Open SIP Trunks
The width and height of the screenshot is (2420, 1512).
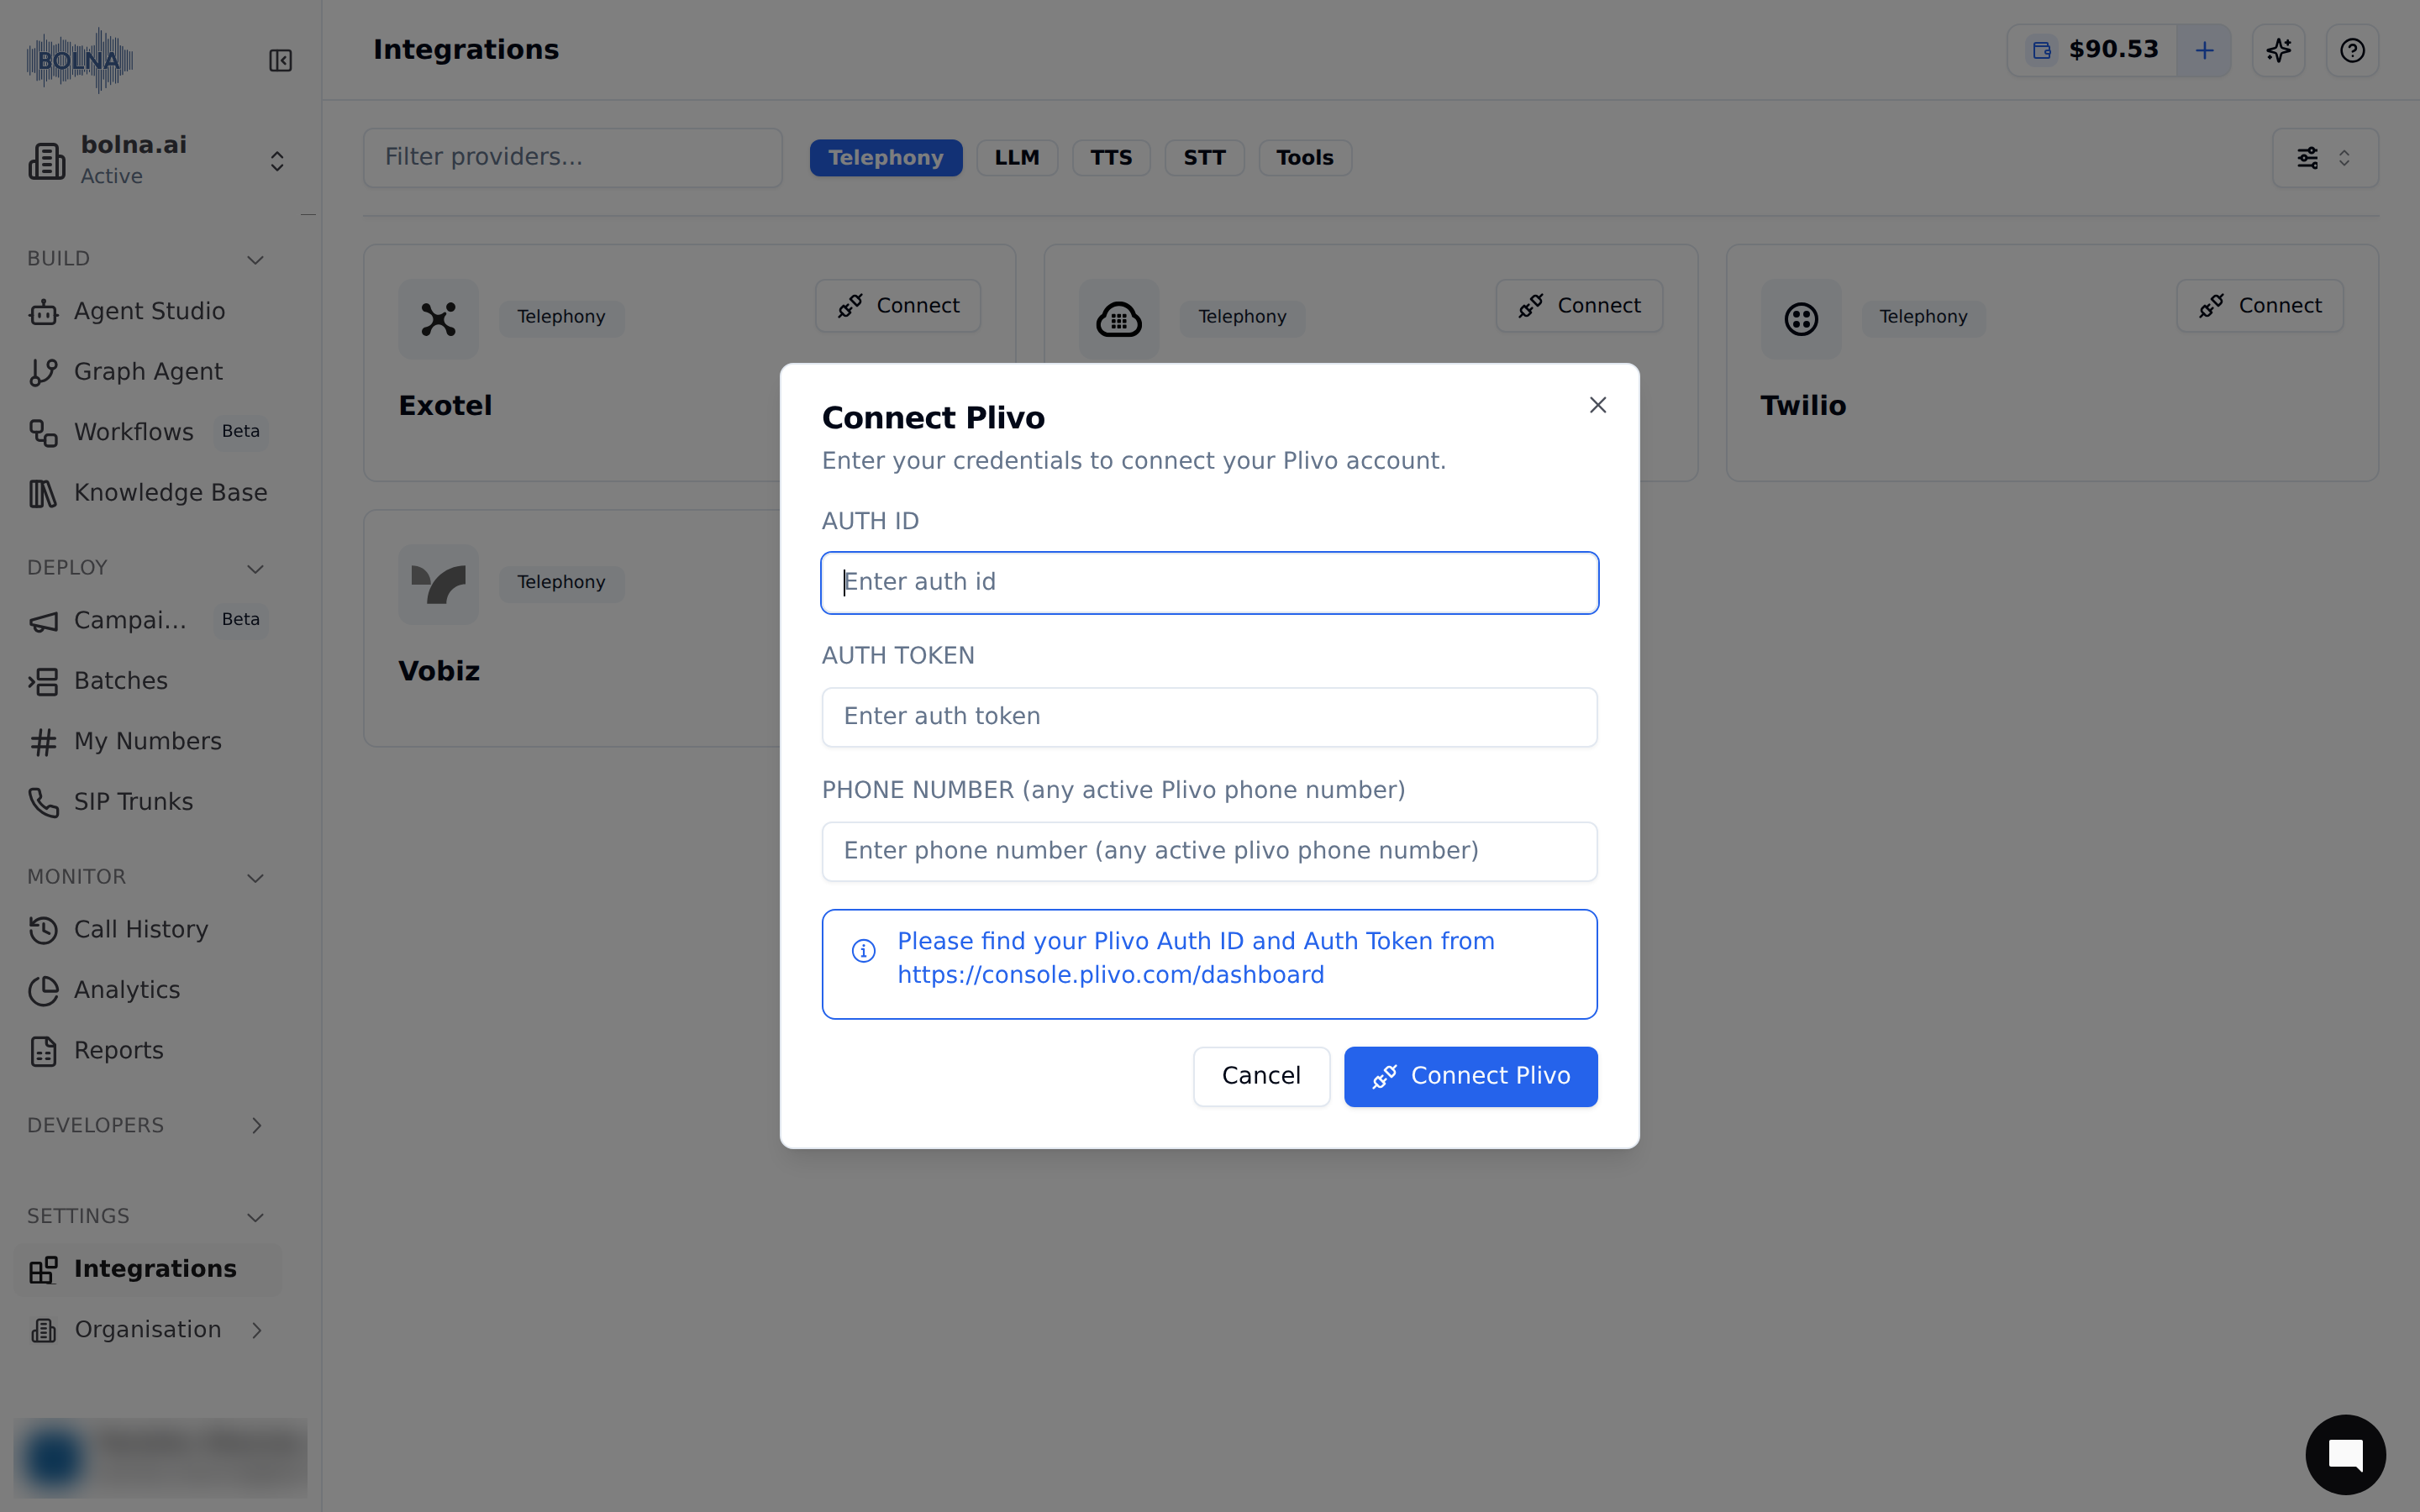148,802
